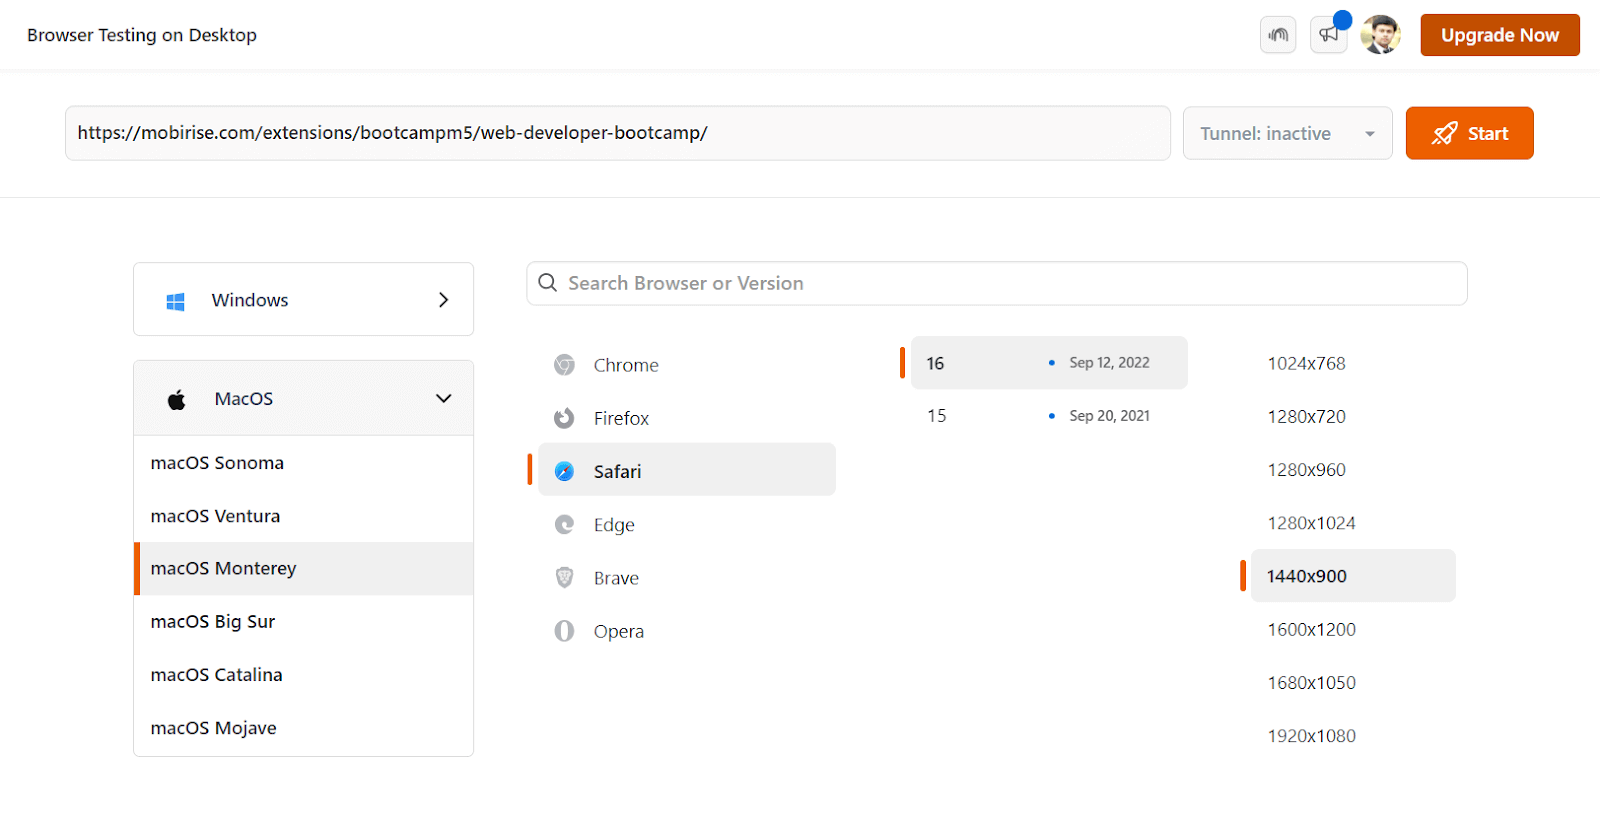This screenshot has height=827, width=1600.
Task: Click the Sep 20, 2021 release date
Action: [1109, 416]
